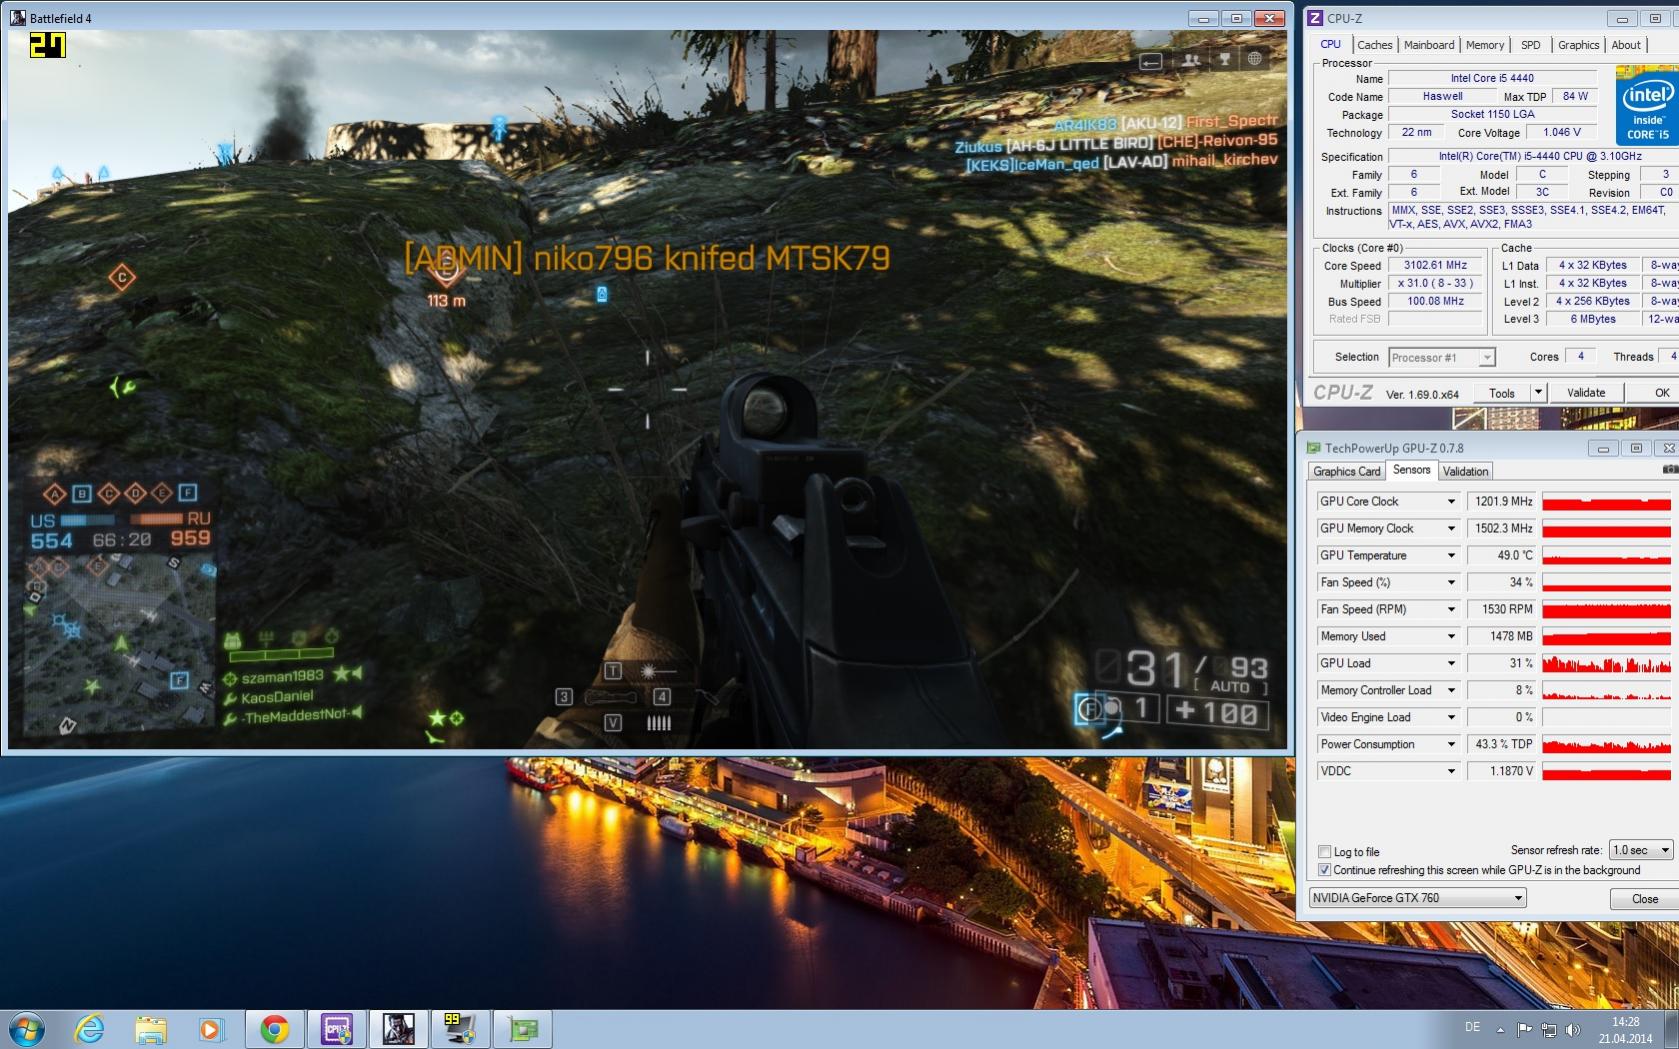
Task: Click the Battlefield 4 title bar icon
Action: 18,18
